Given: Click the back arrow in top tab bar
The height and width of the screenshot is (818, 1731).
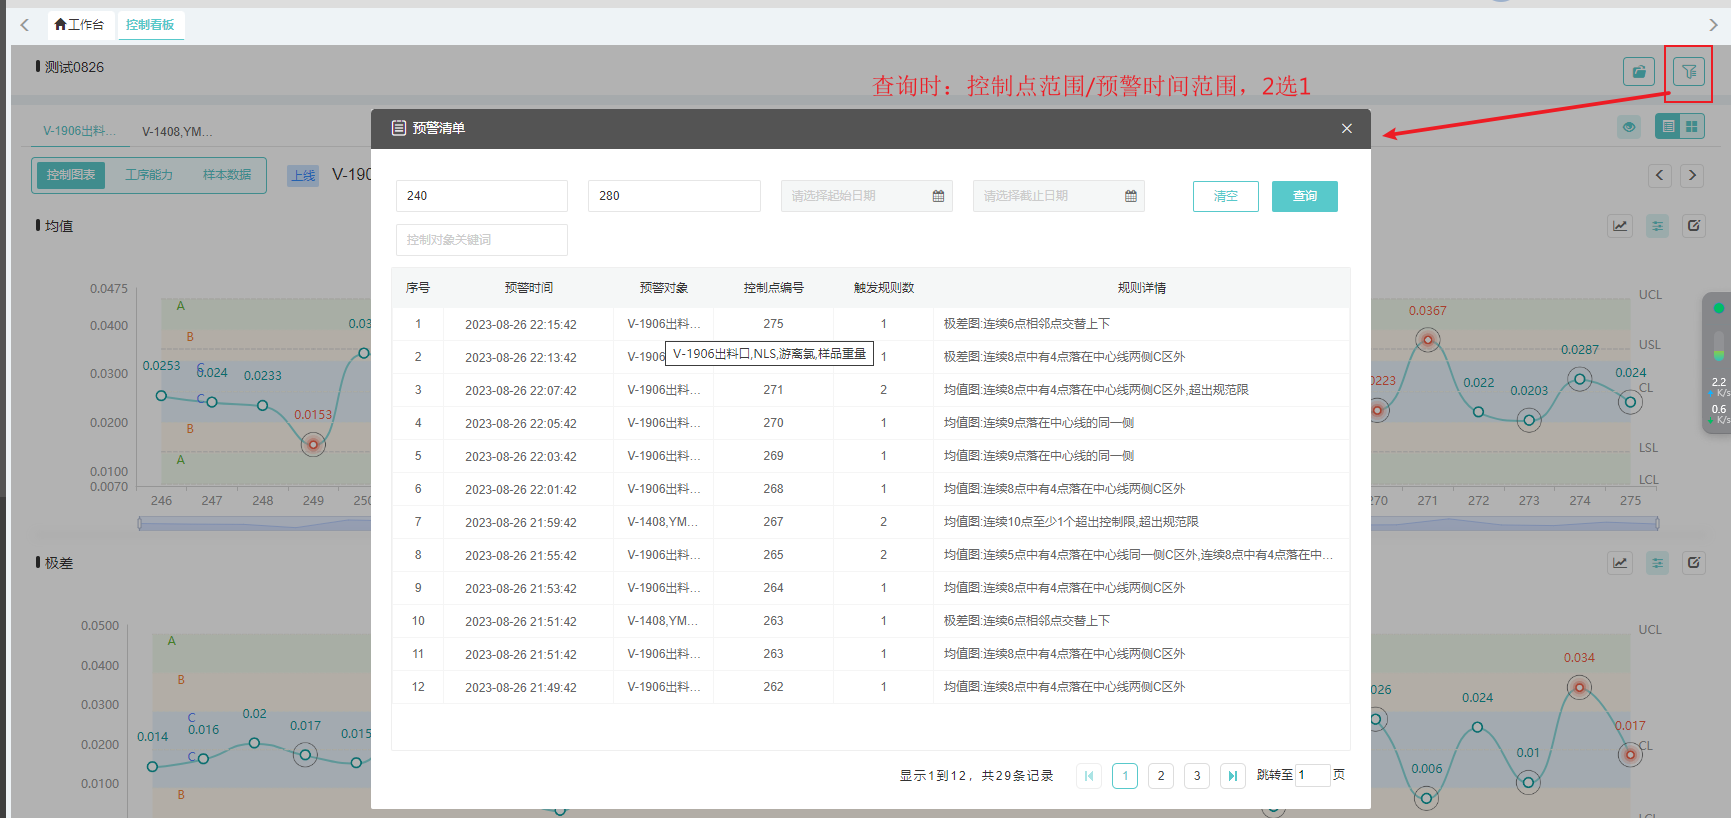Looking at the screenshot, I should tap(25, 24).
